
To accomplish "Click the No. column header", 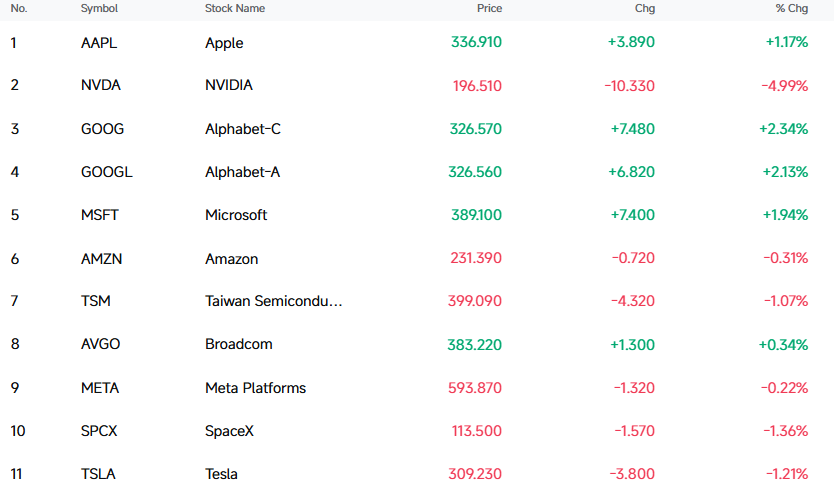I will tap(19, 9).
